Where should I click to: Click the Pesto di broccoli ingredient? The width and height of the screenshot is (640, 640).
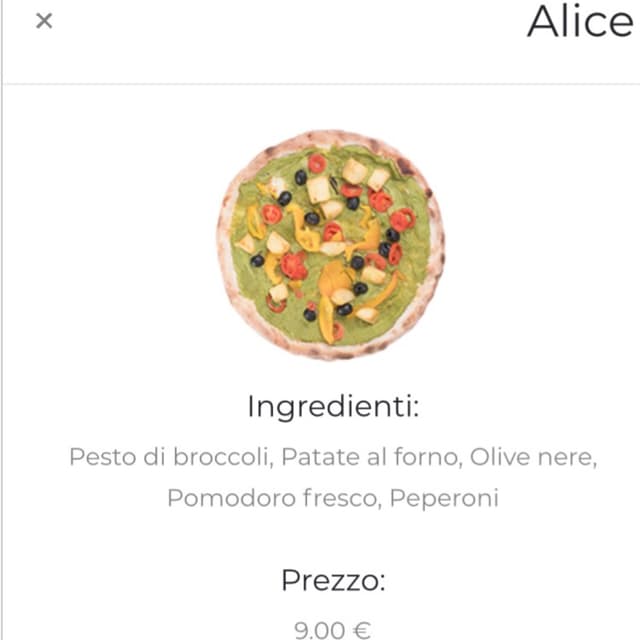[x=171, y=457]
